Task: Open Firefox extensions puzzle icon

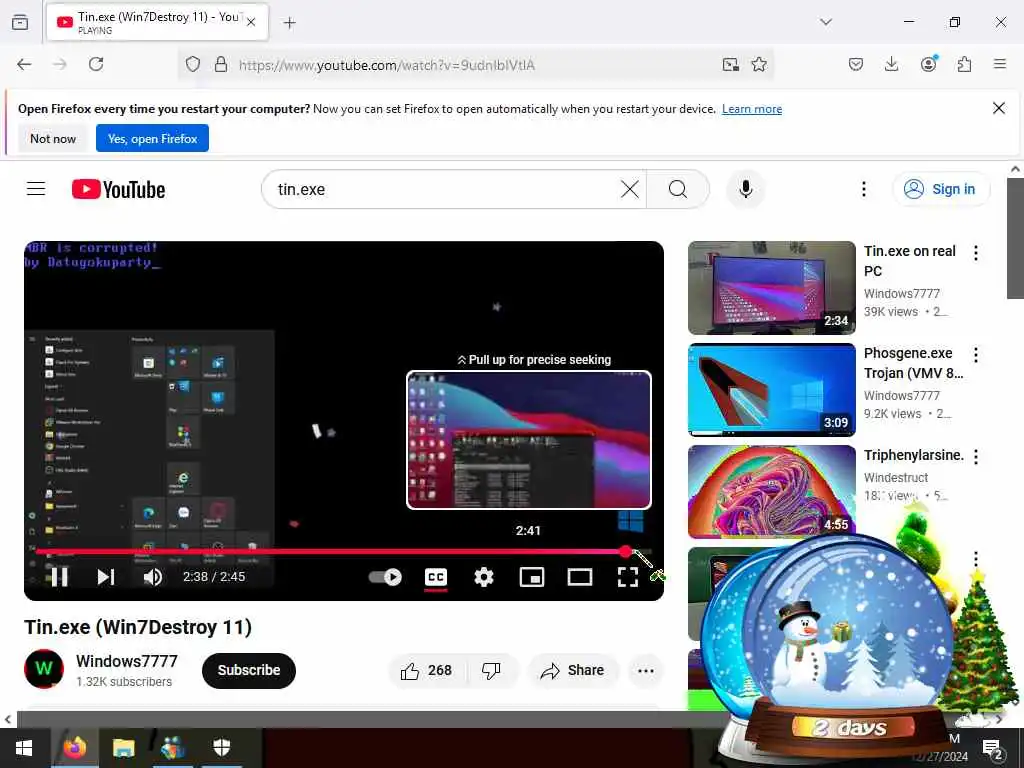Action: [x=964, y=64]
